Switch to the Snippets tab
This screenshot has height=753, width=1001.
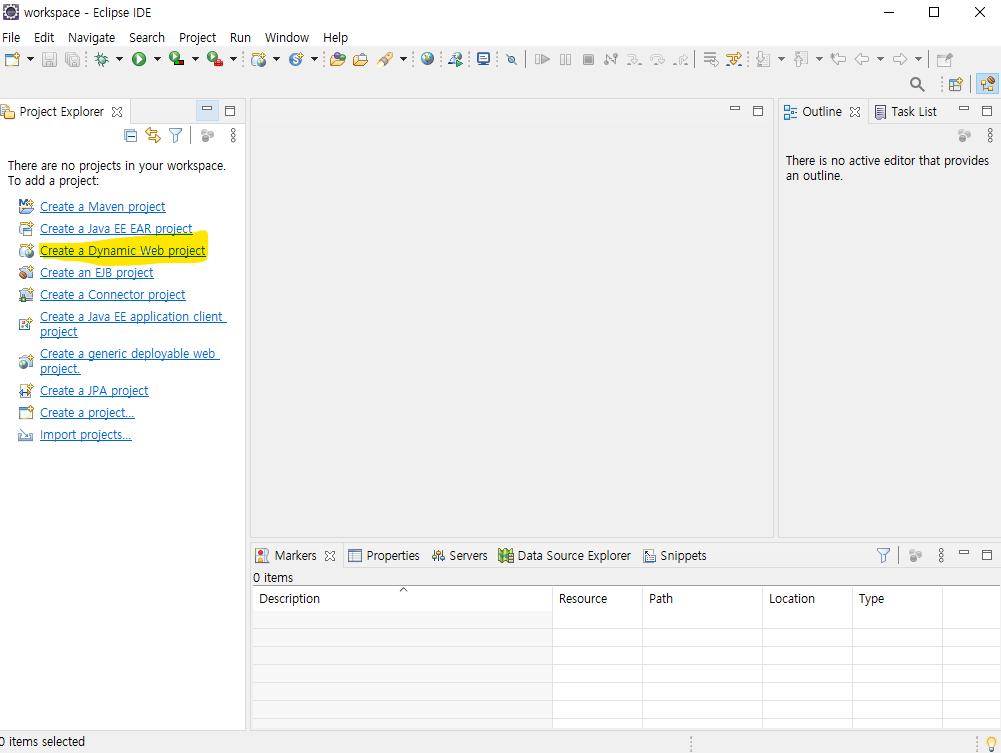pyautogui.click(x=675, y=556)
